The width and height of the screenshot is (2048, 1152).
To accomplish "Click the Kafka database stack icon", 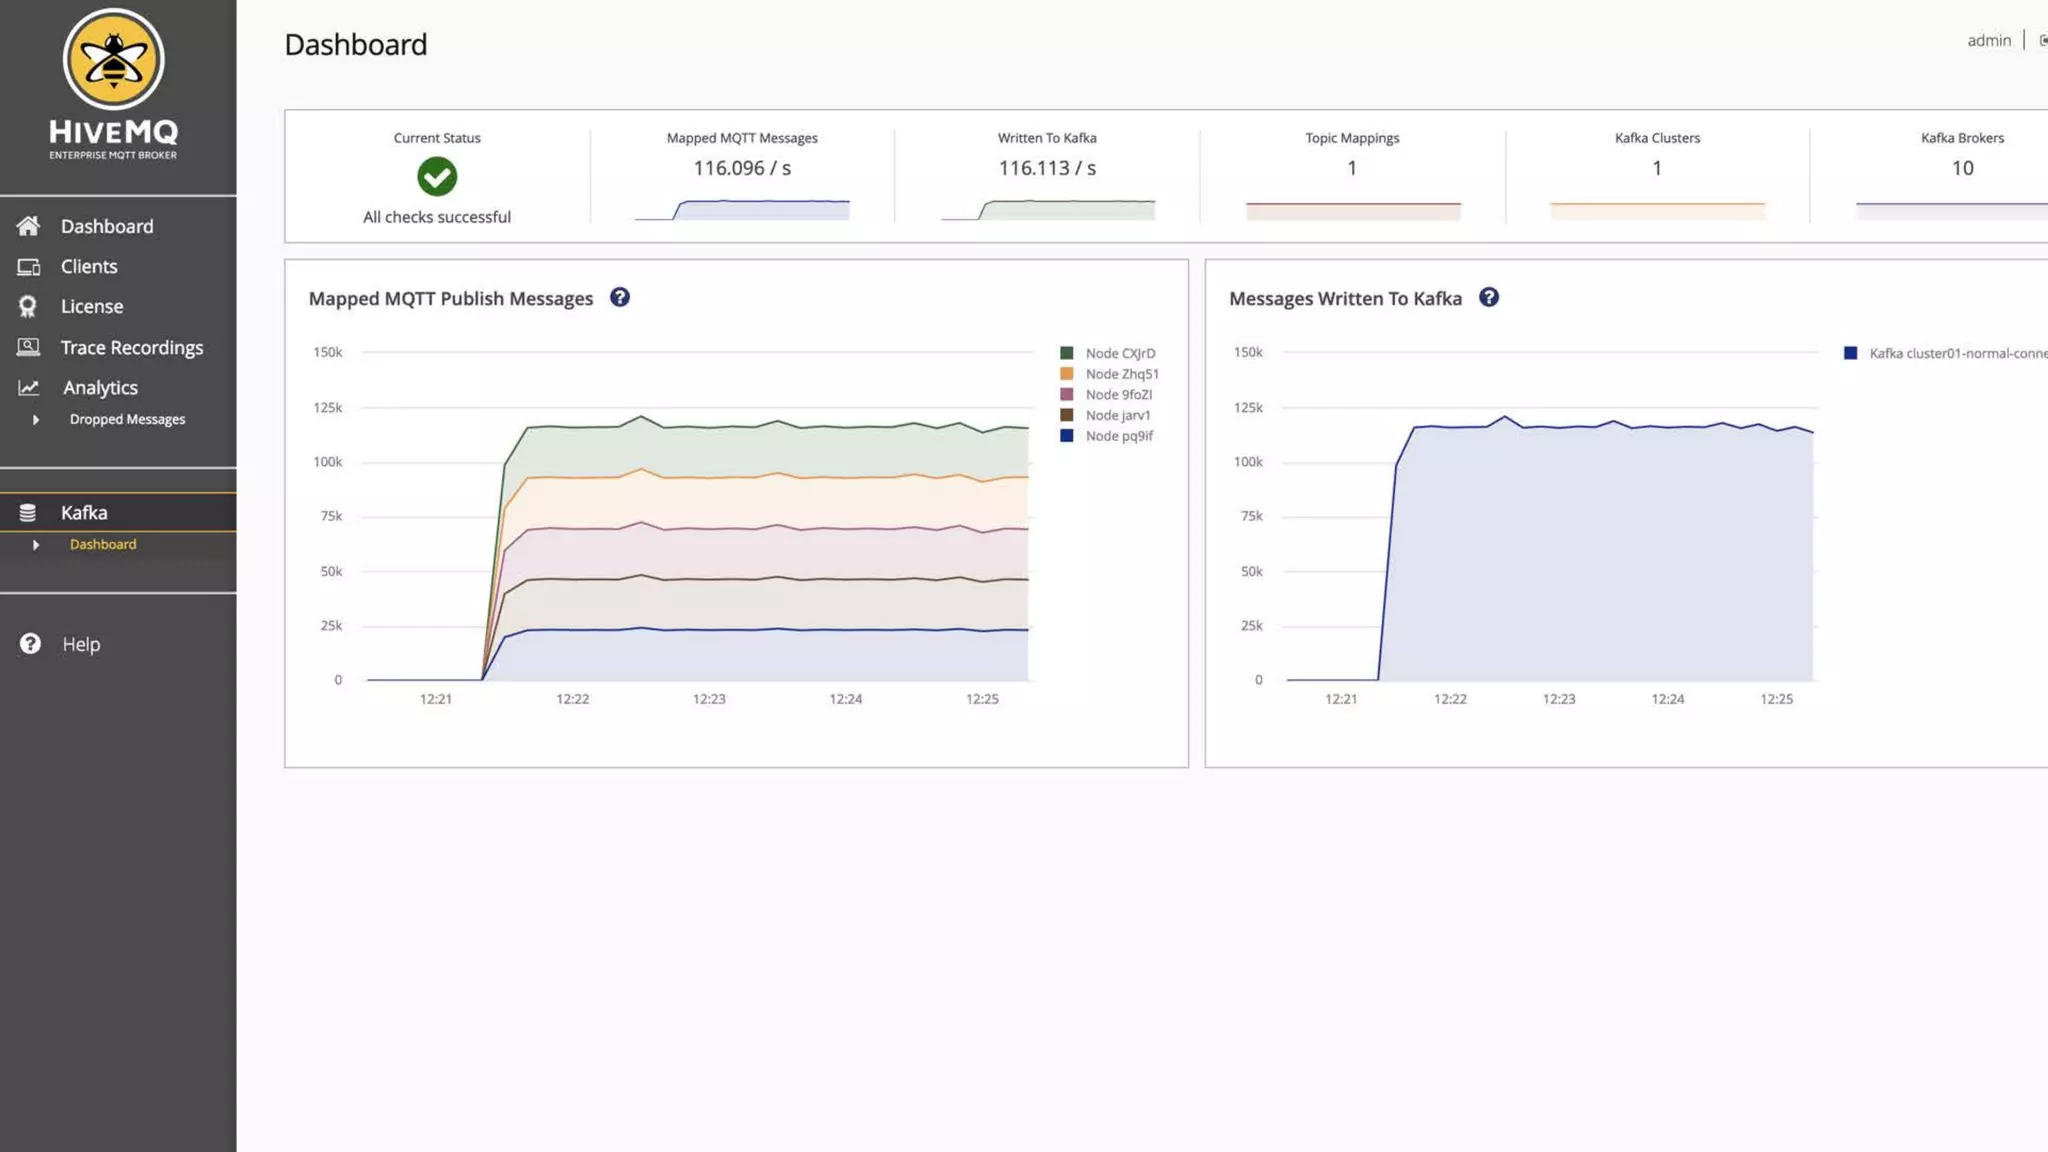I will [28, 513].
